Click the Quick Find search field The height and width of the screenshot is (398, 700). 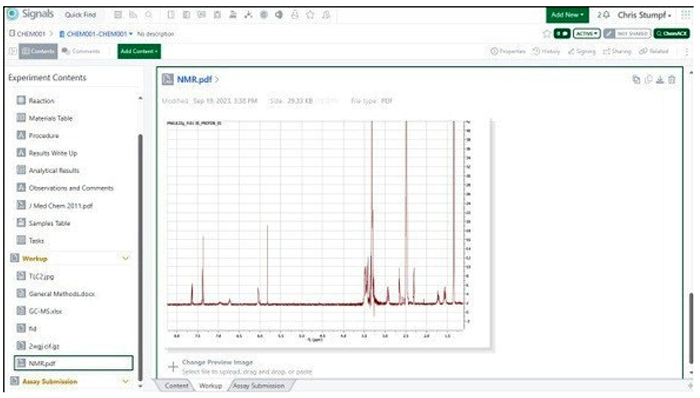[81, 15]
